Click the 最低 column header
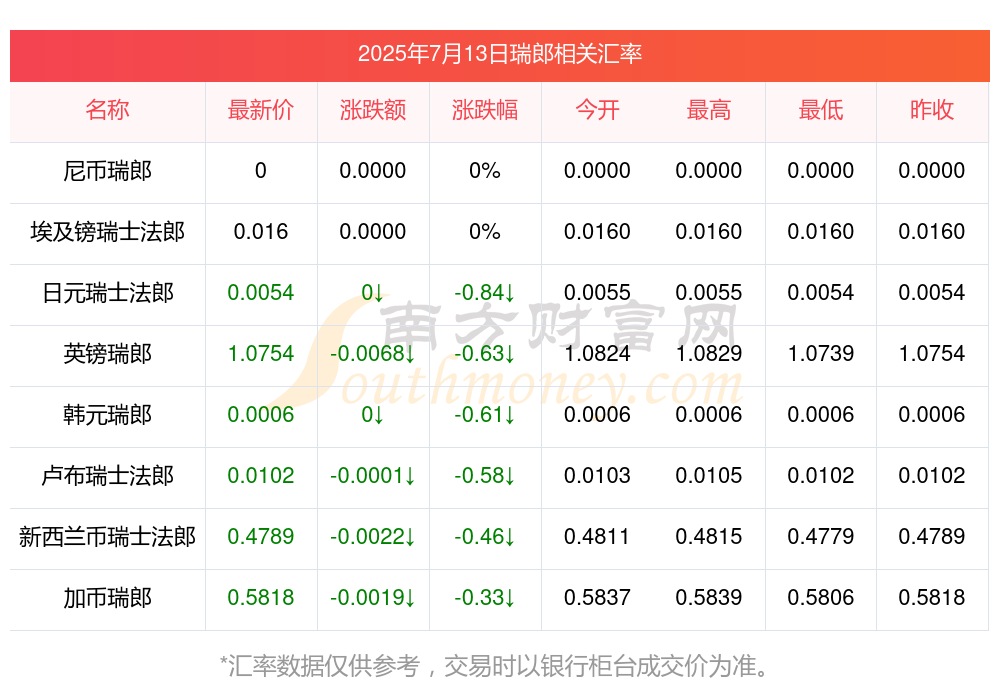Viewport: 1000px width, 698px height. coord(821,110)
